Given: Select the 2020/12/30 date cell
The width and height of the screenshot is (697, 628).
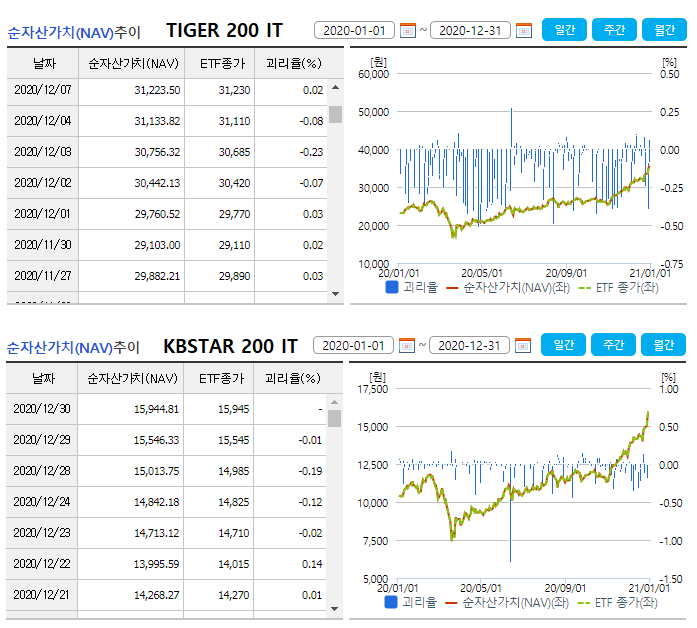Looking at the screenshot, I should click(x=42, y=409).
